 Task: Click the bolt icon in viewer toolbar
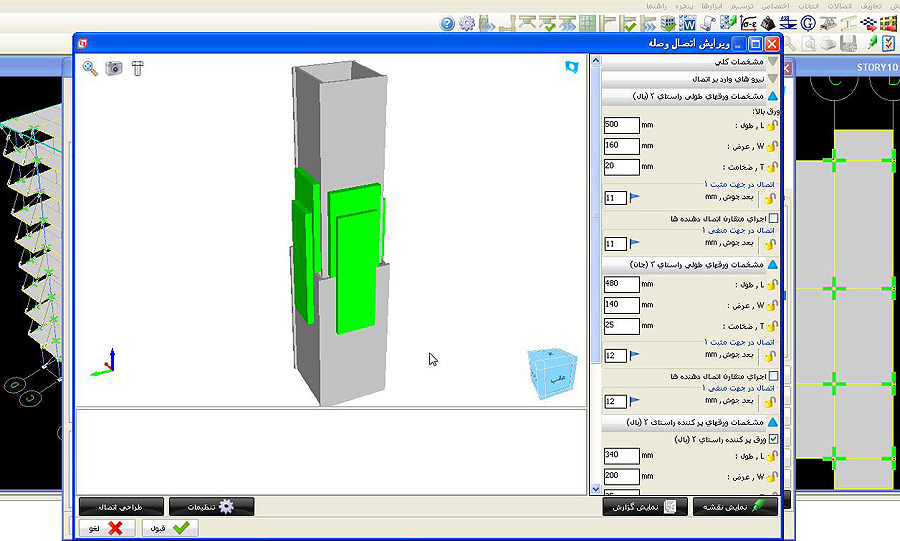click(x=138, y=68)
